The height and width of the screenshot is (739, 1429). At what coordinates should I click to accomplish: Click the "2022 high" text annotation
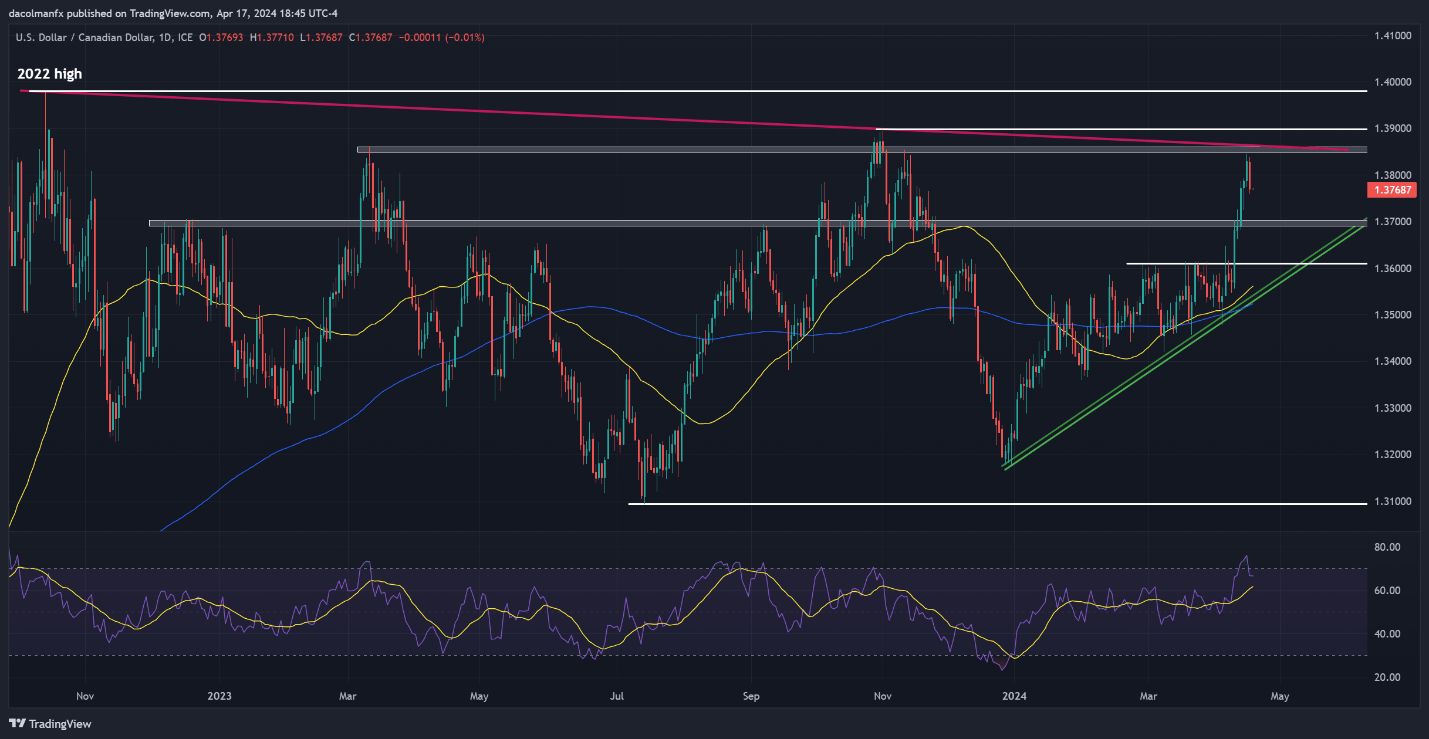(50, 74)
